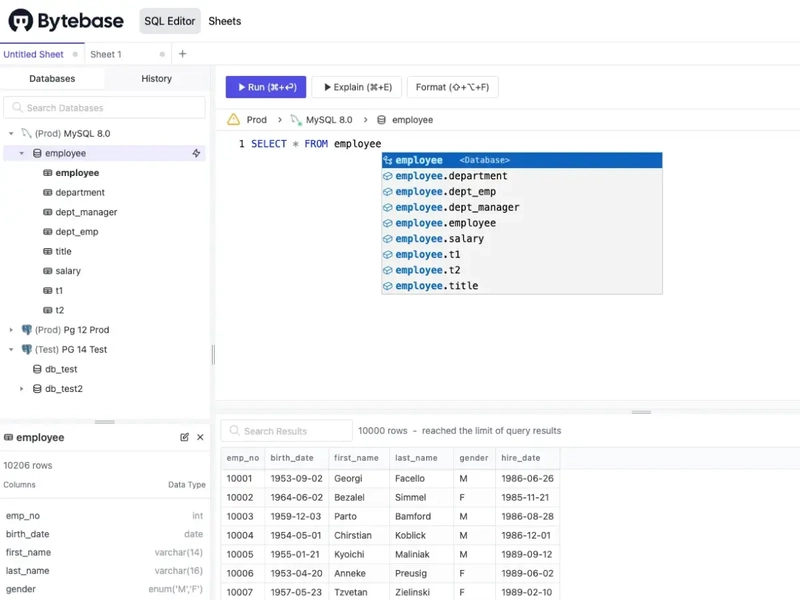This screenshot has width=800, height=600.
Task: Click the PostgreSQL icon for Pg 12 Prod
Action: pos(26,330)
